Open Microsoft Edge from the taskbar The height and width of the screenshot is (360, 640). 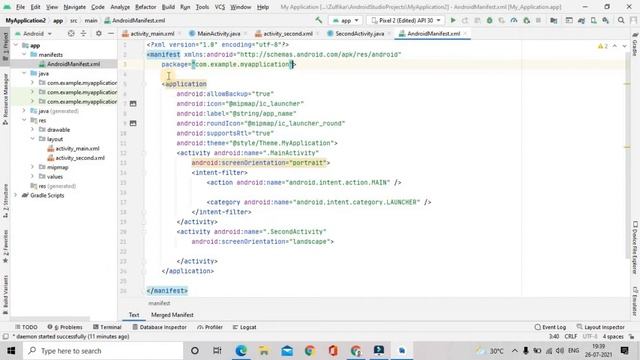[x=241, y=351]
